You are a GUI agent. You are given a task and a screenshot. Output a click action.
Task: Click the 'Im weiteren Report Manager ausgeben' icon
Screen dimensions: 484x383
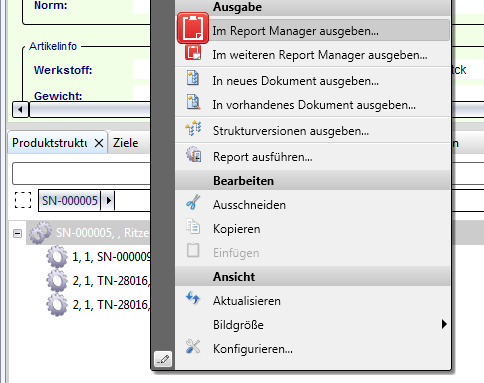(193, 52)
